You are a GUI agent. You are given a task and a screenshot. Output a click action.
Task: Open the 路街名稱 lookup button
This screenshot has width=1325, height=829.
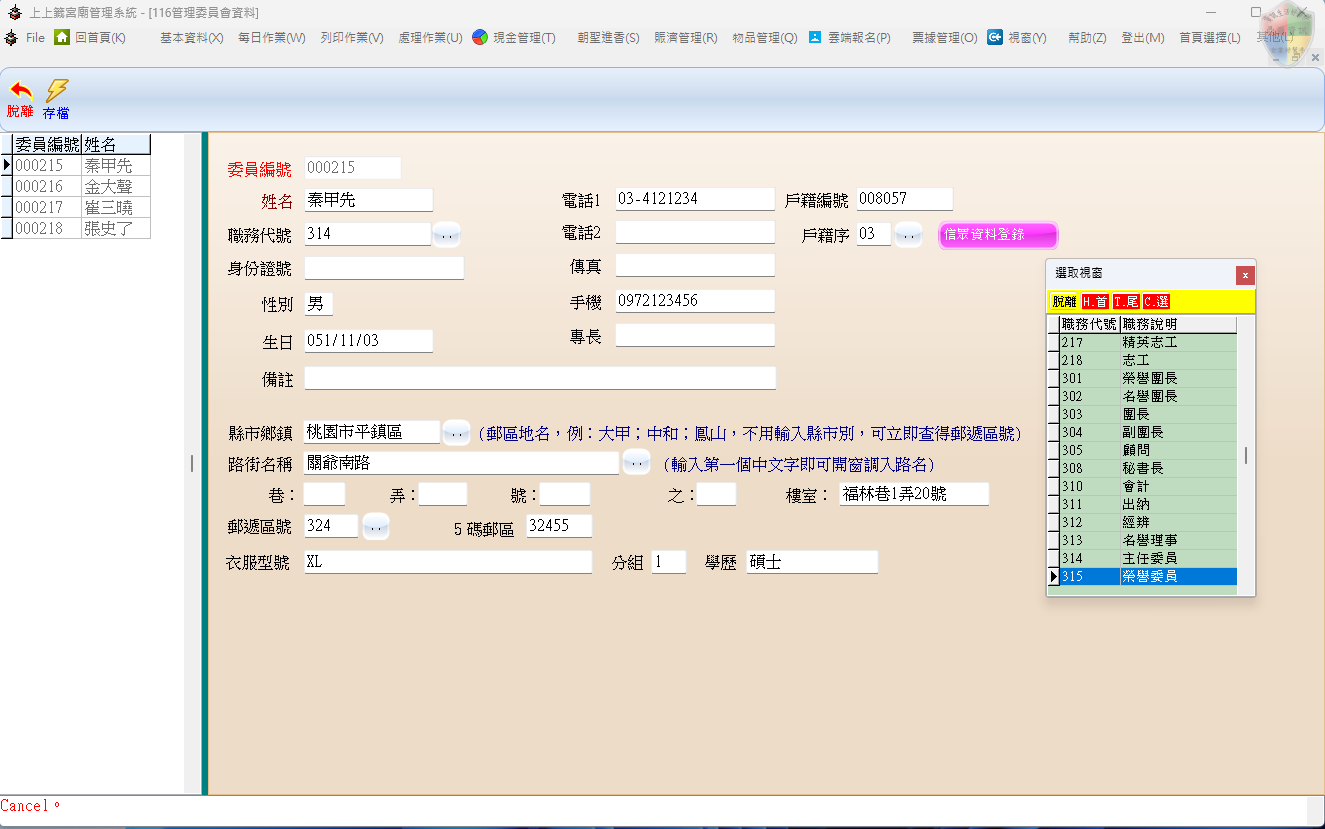(x=636, y=462)
